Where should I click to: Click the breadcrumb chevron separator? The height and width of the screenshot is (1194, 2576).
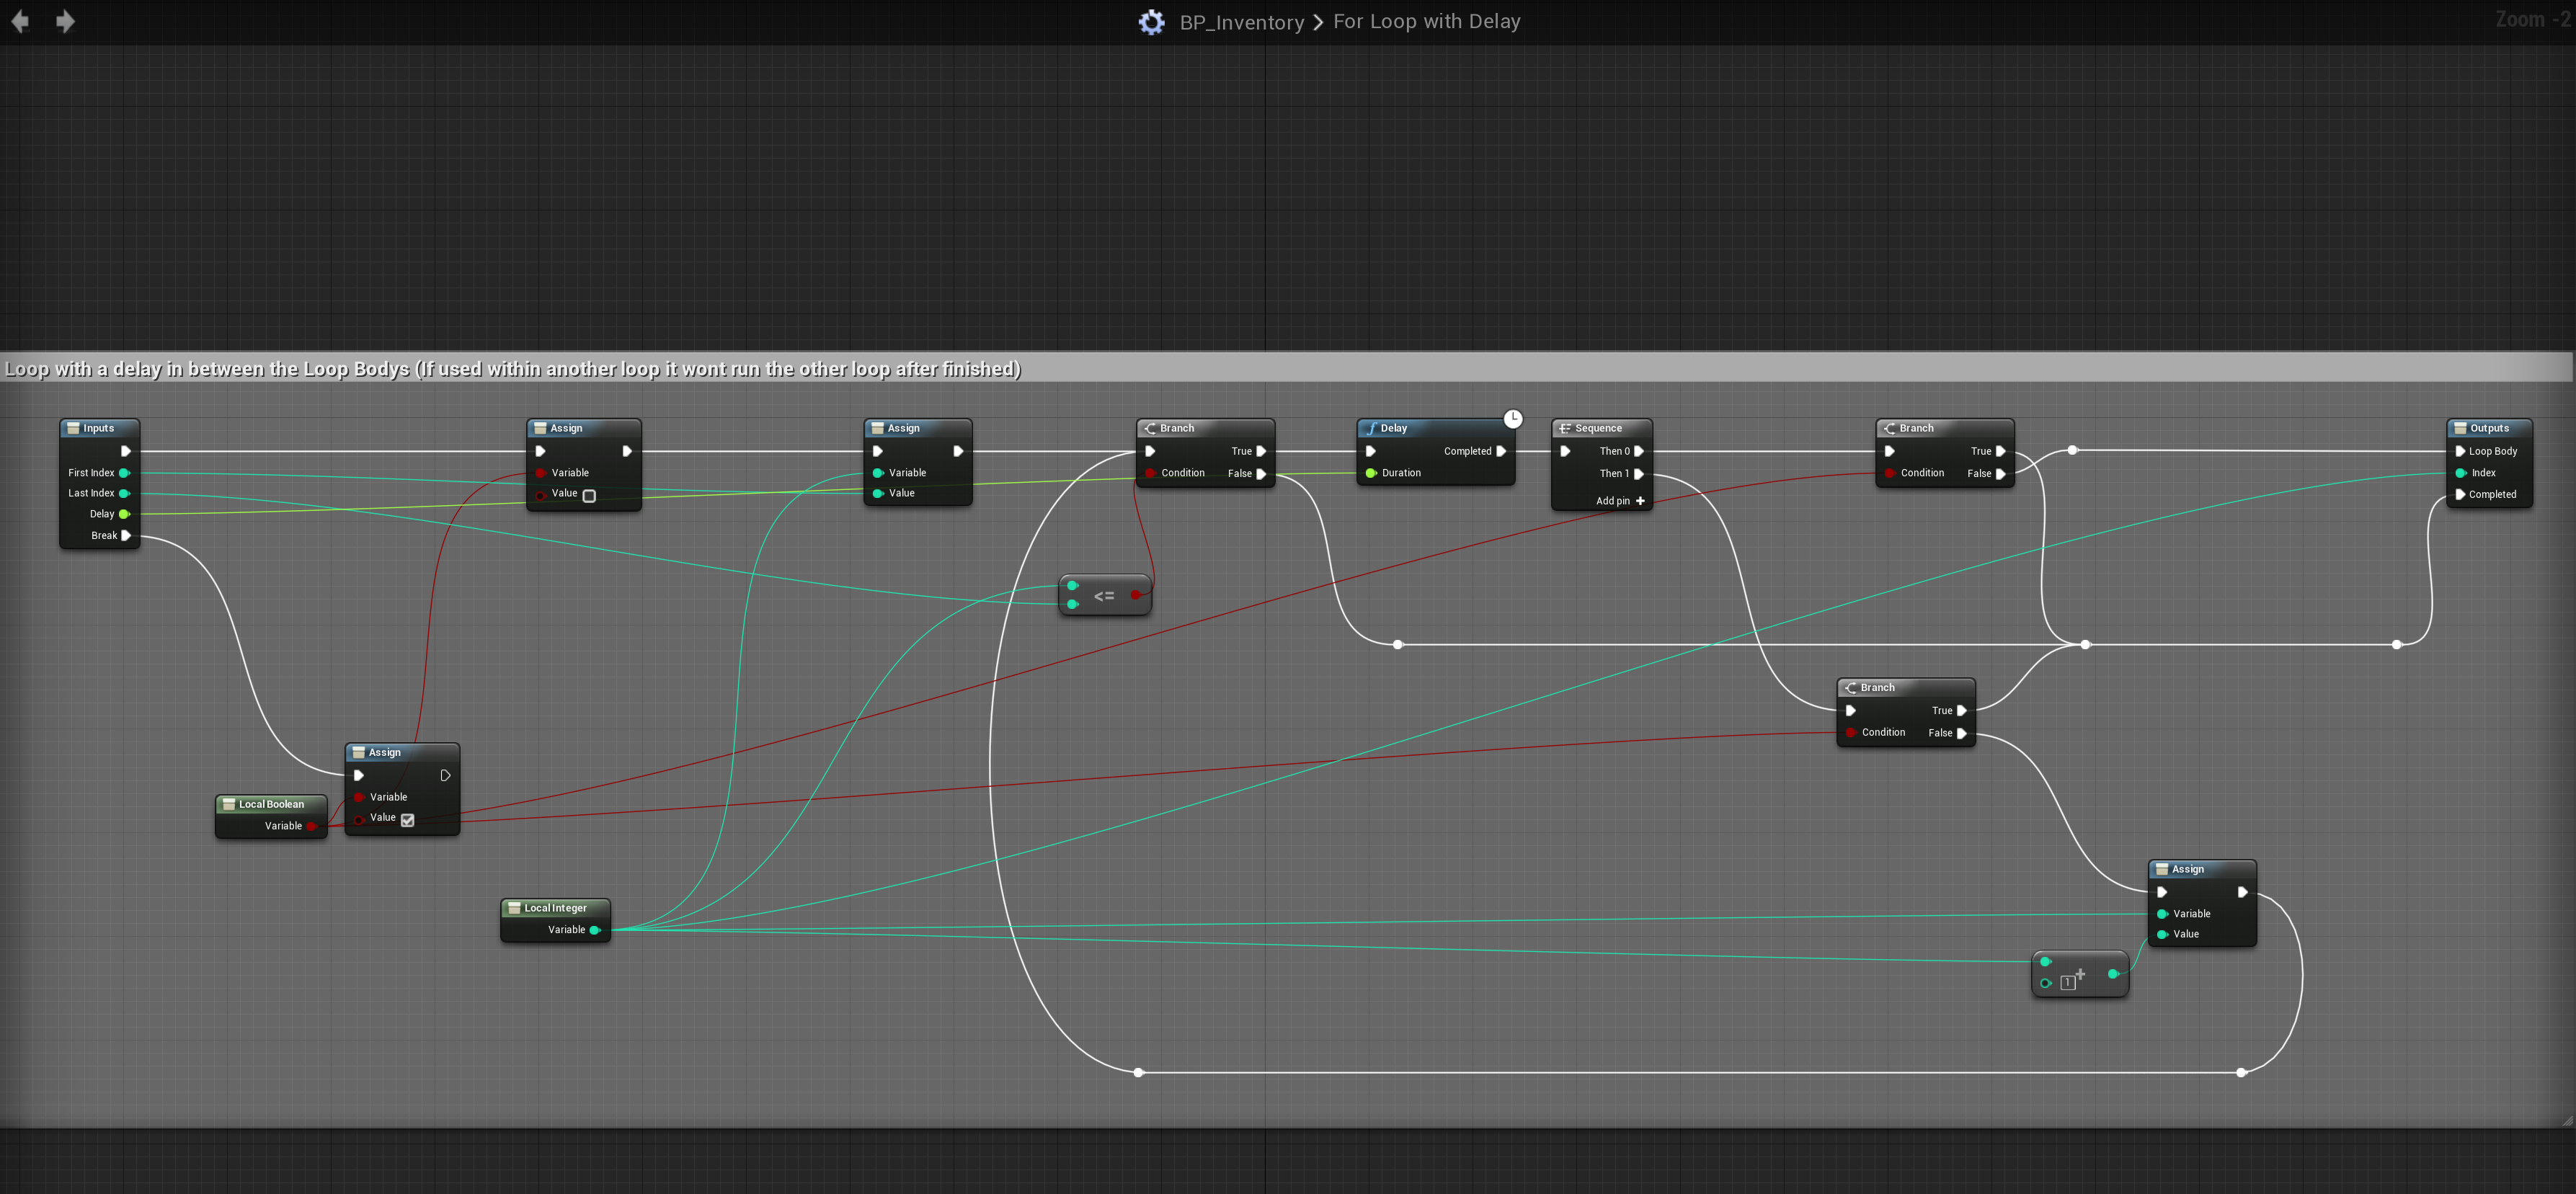(1318, 22)
